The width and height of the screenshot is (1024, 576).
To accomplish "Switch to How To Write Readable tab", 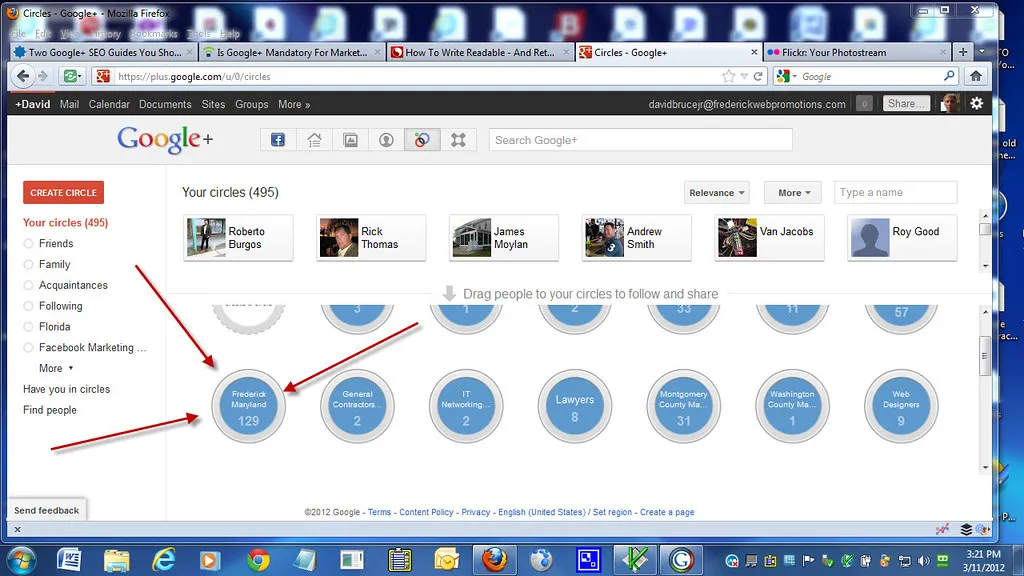I will pyautogui.click(x=480, y=52).
